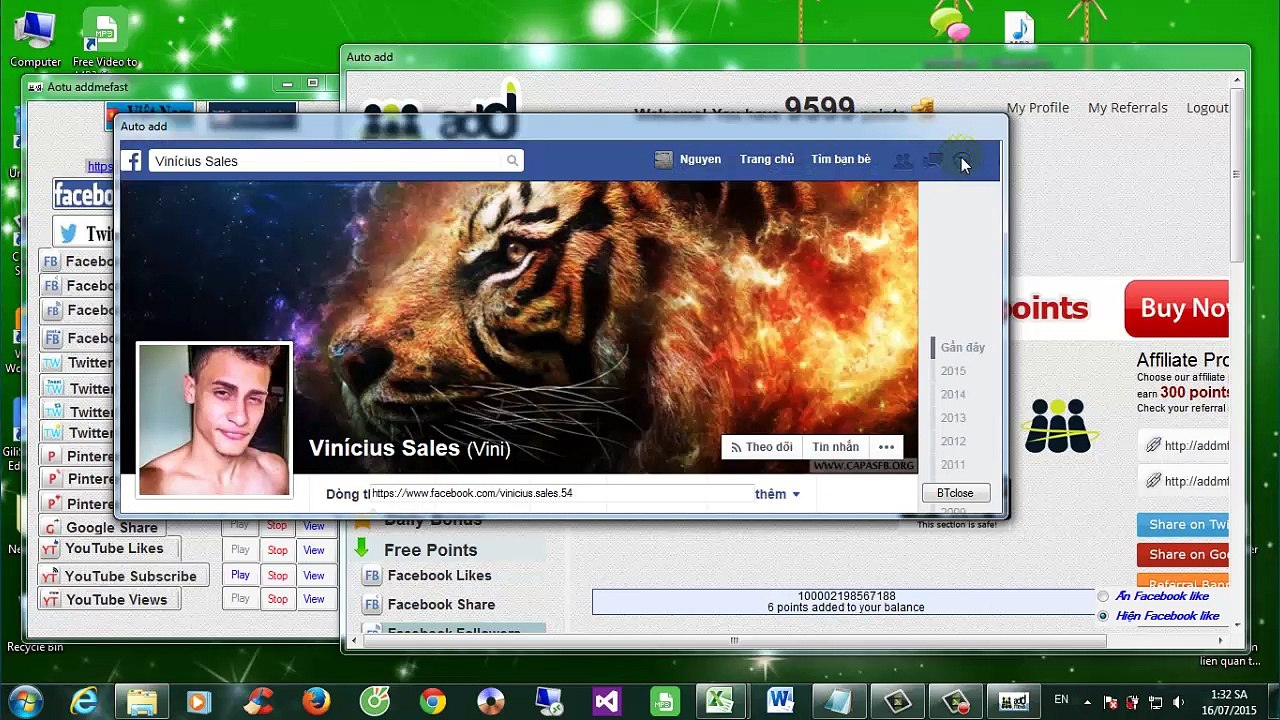Click the Theo dõi follow button
This screenshot has height=720, width=1280.
[x=761, y=447]
